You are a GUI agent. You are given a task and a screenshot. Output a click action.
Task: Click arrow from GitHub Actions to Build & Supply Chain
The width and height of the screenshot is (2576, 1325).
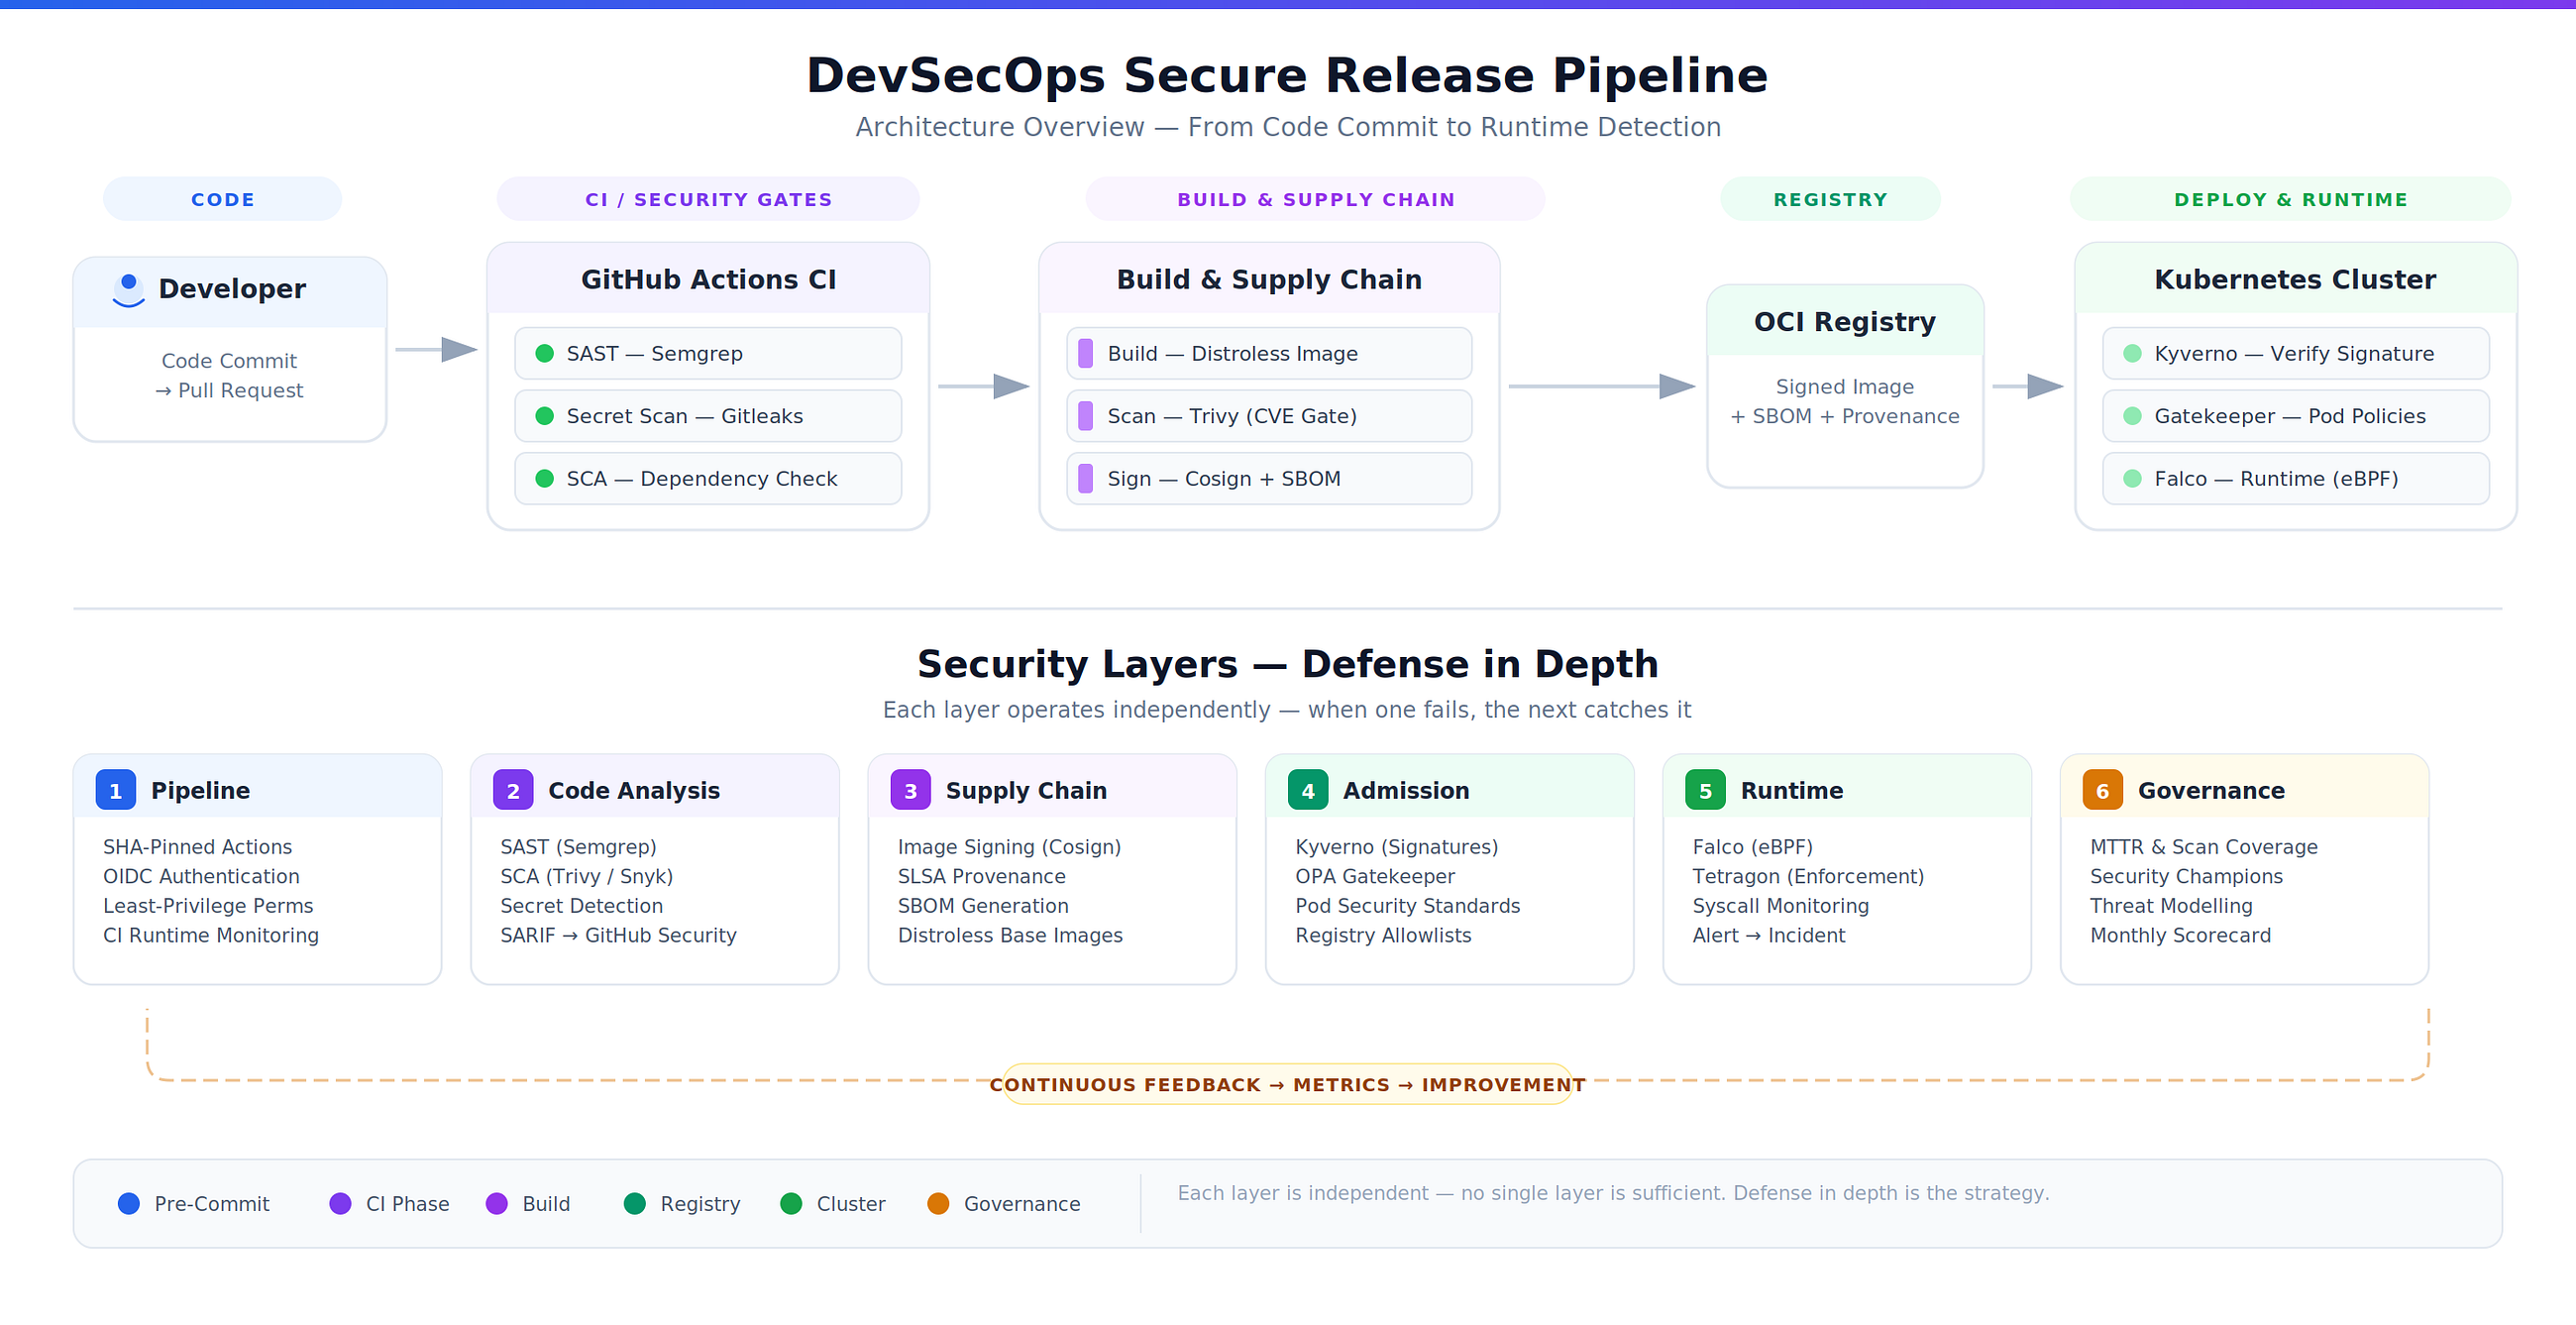click(984, 386)
